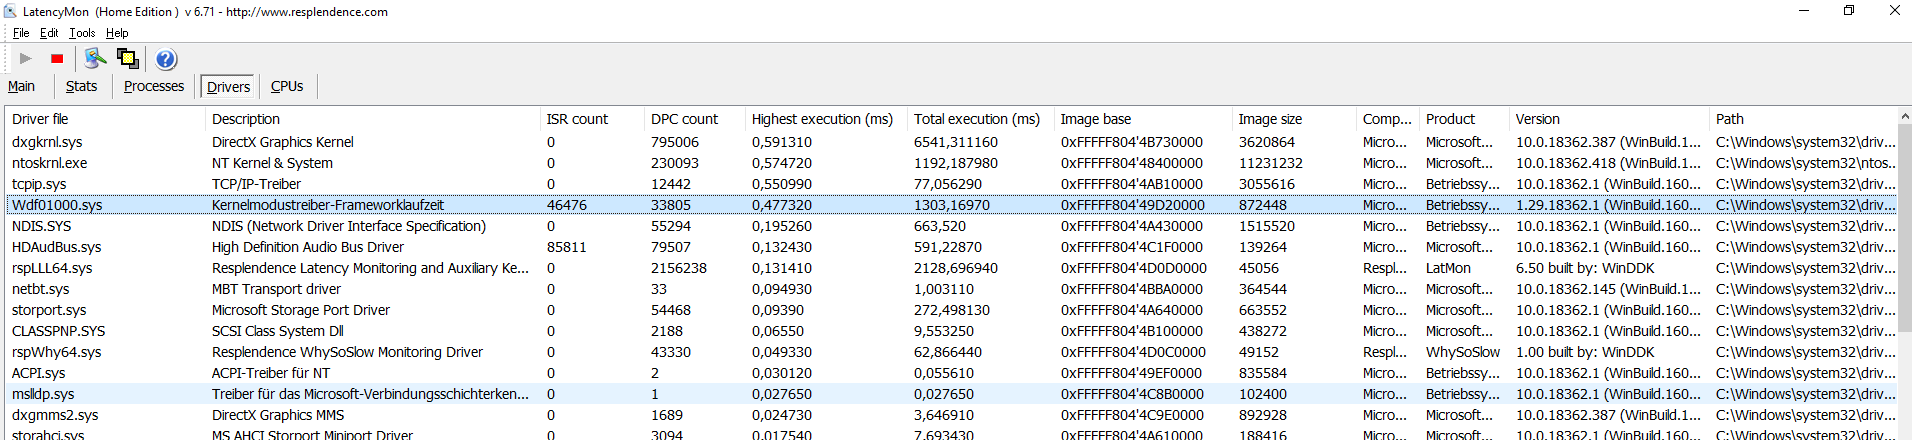Sort by the Driver file column header

click(104, 119)
